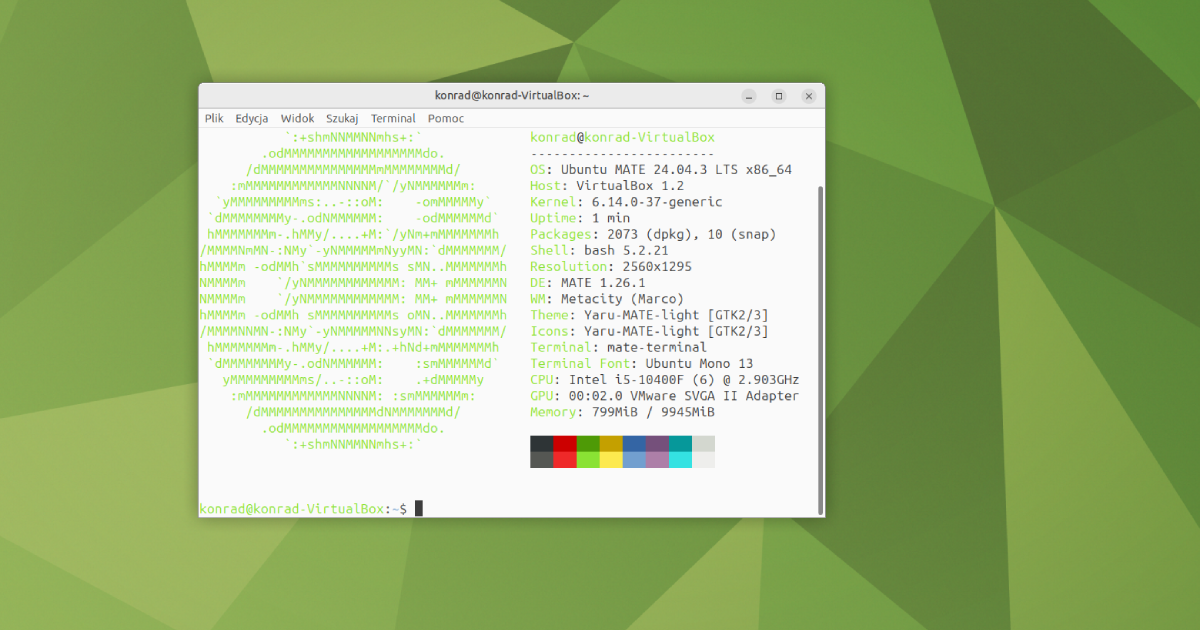Click the 'Shell: bash 5.2.21' line
The height and width of the screenshot is (630, 1200).
coord(599,250)
